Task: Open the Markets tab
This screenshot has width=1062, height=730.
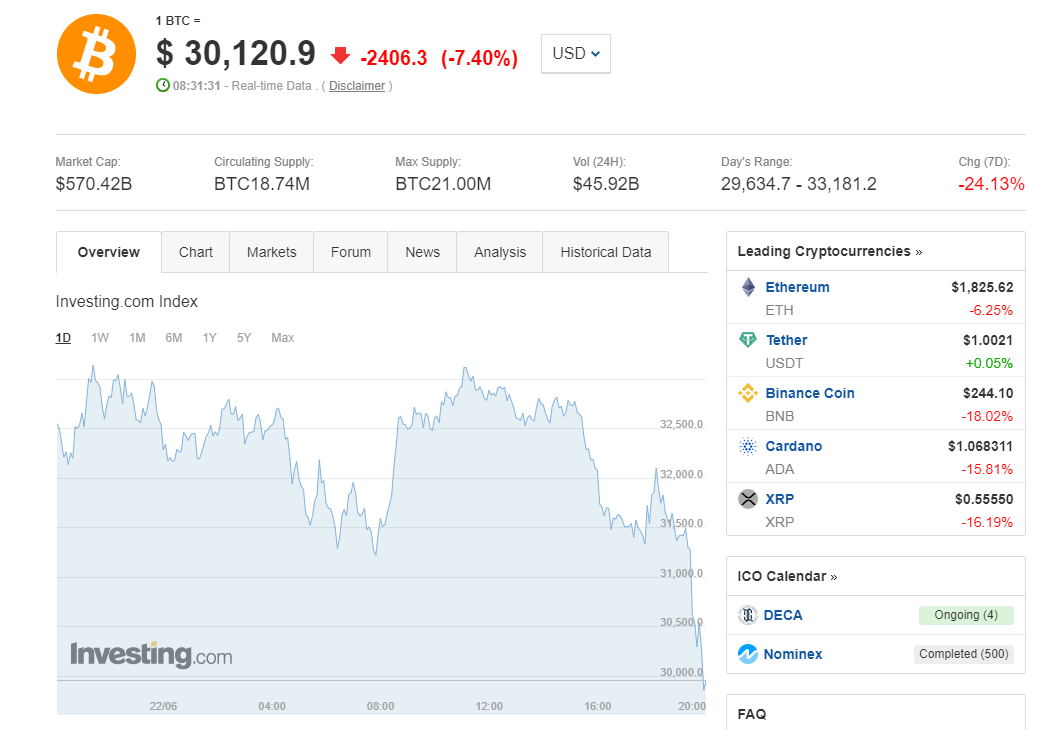Action: click(271, 252)
